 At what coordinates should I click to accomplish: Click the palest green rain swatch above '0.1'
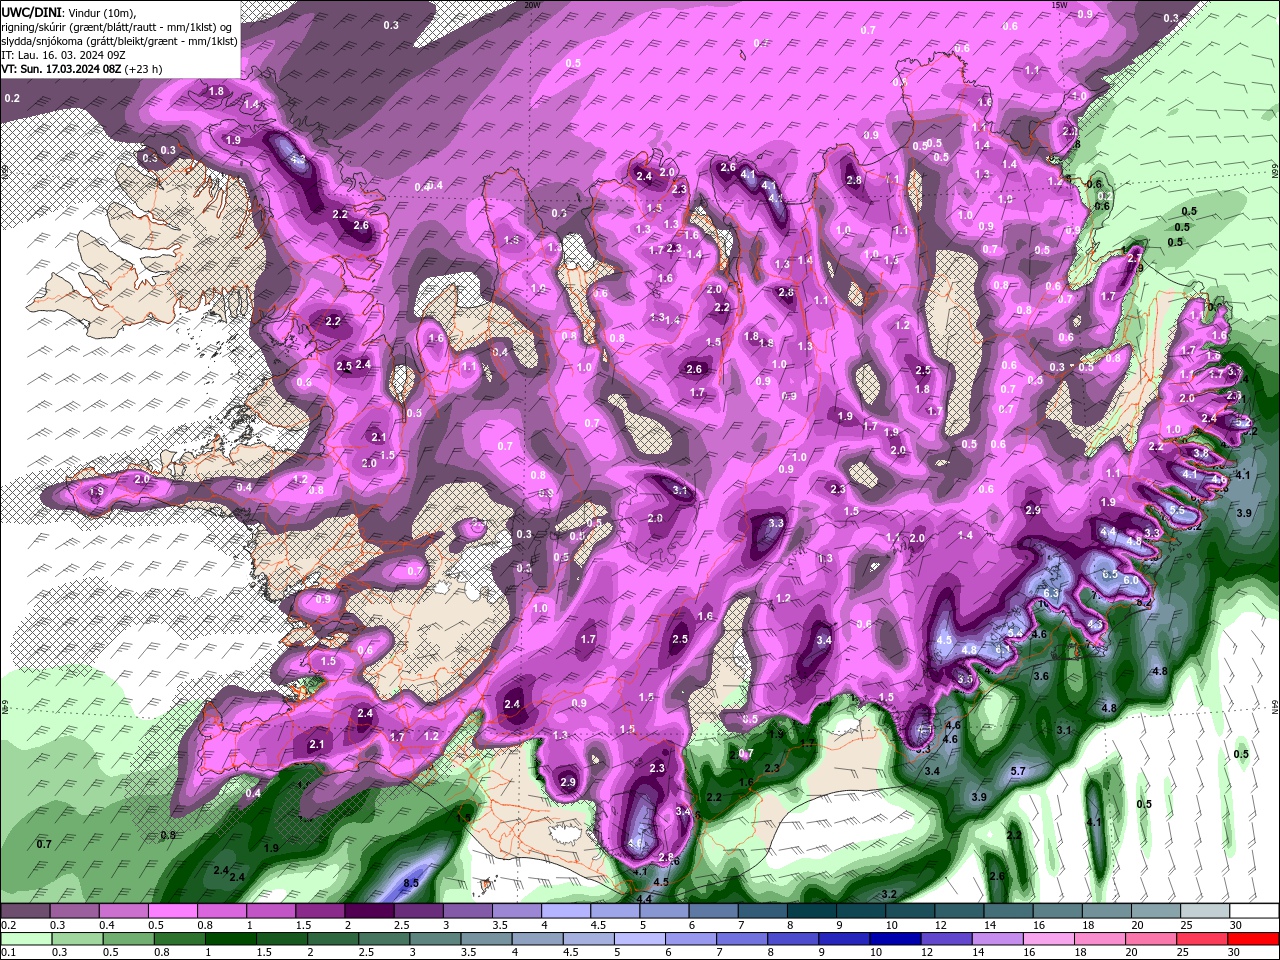point(25,938)
